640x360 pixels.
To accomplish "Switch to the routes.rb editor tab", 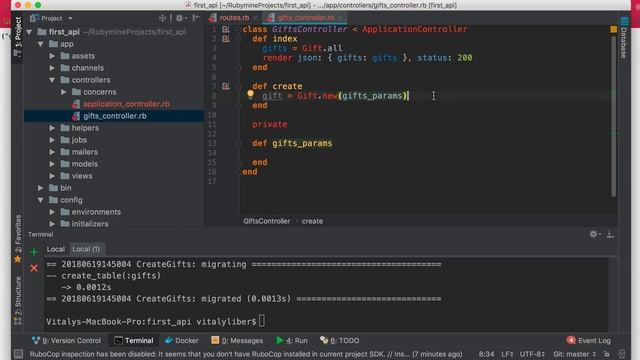I will (x=234, y=18).
